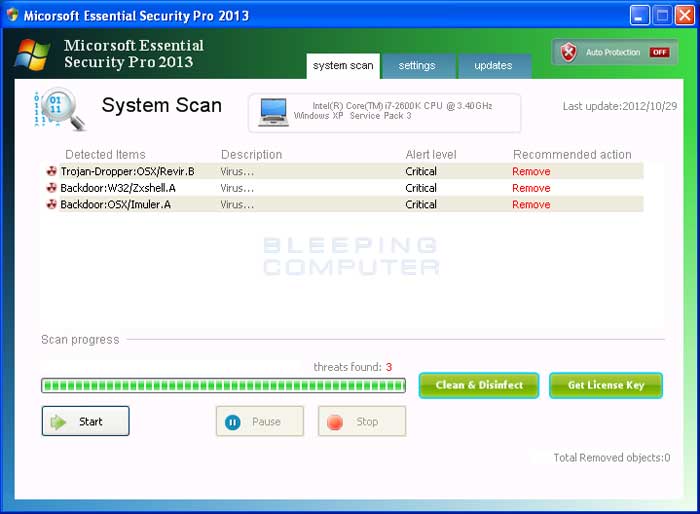Click the Windows flag logo in header
The width and height of the screenshot is (700, 514).
click(32, 54)
